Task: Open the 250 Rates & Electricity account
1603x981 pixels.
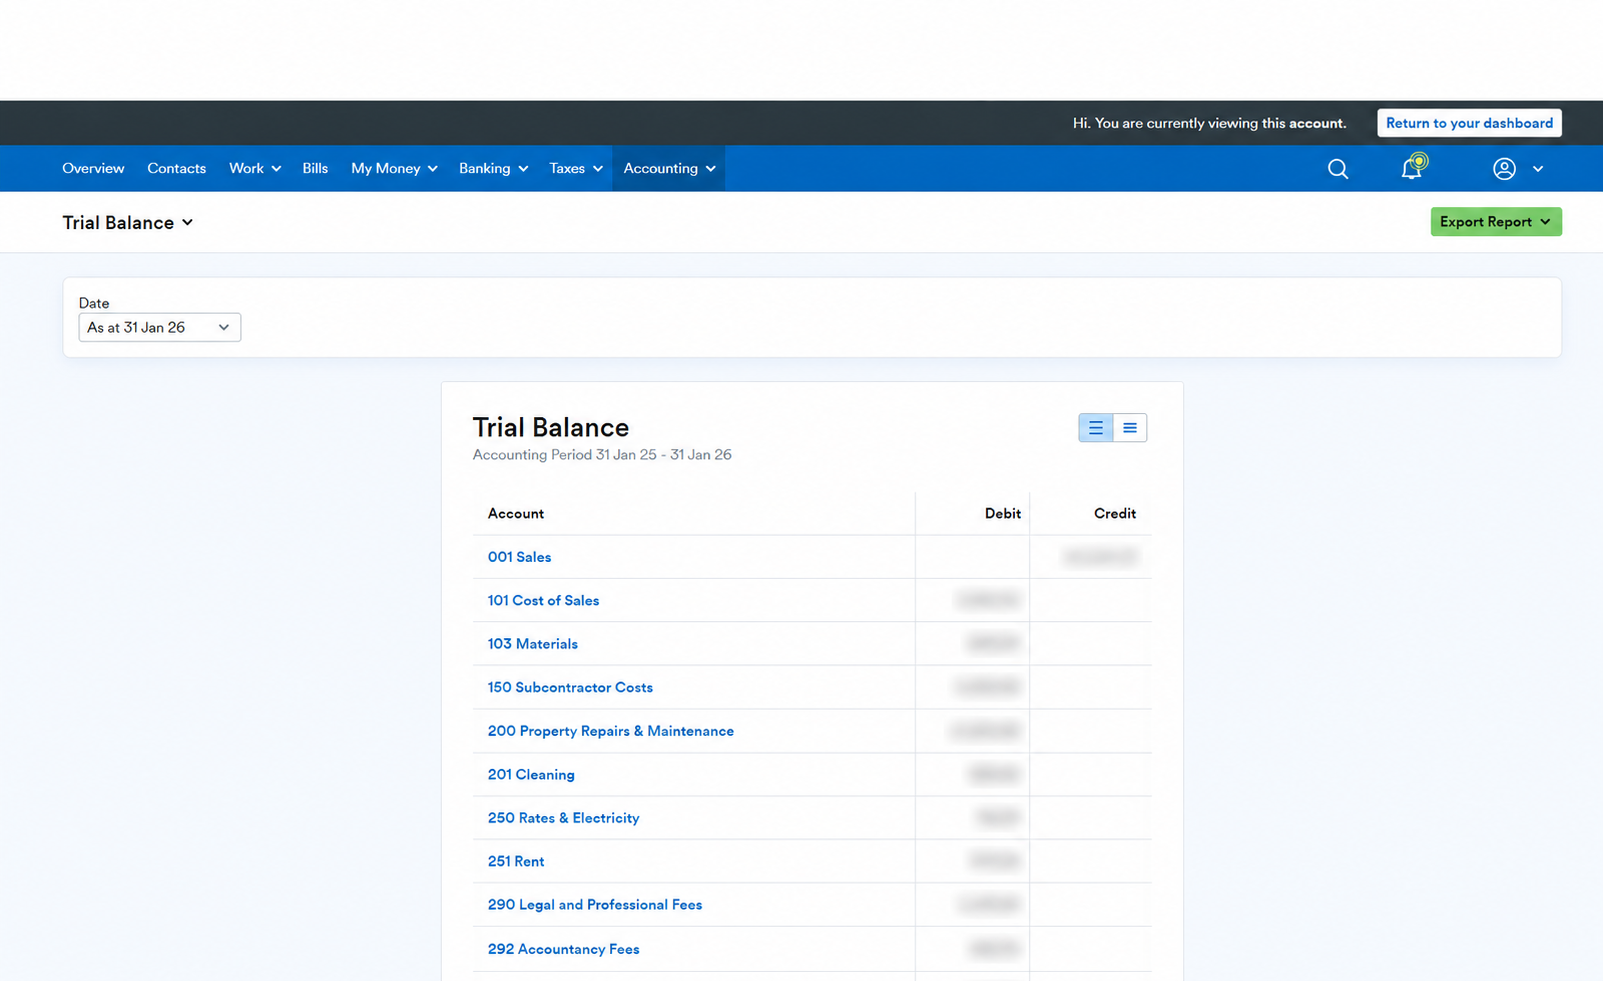Action: (563, 818)
